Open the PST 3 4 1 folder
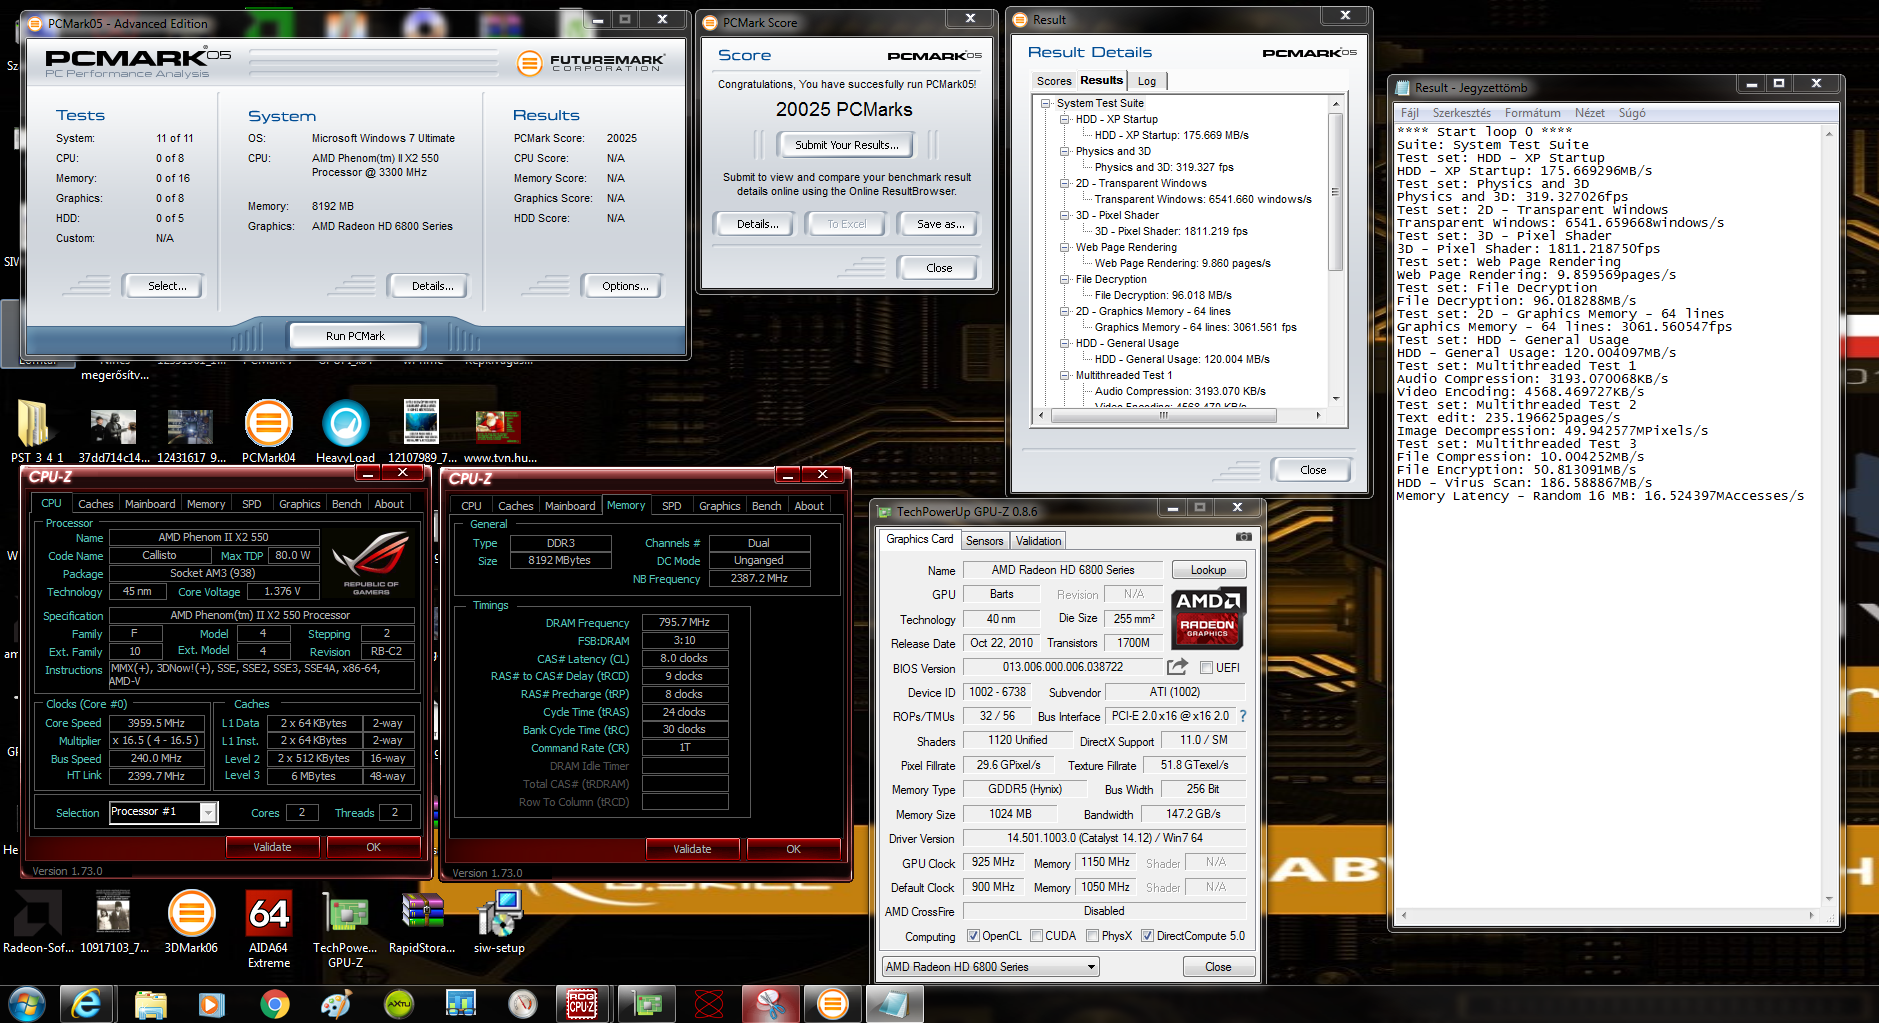 [36, 431]
